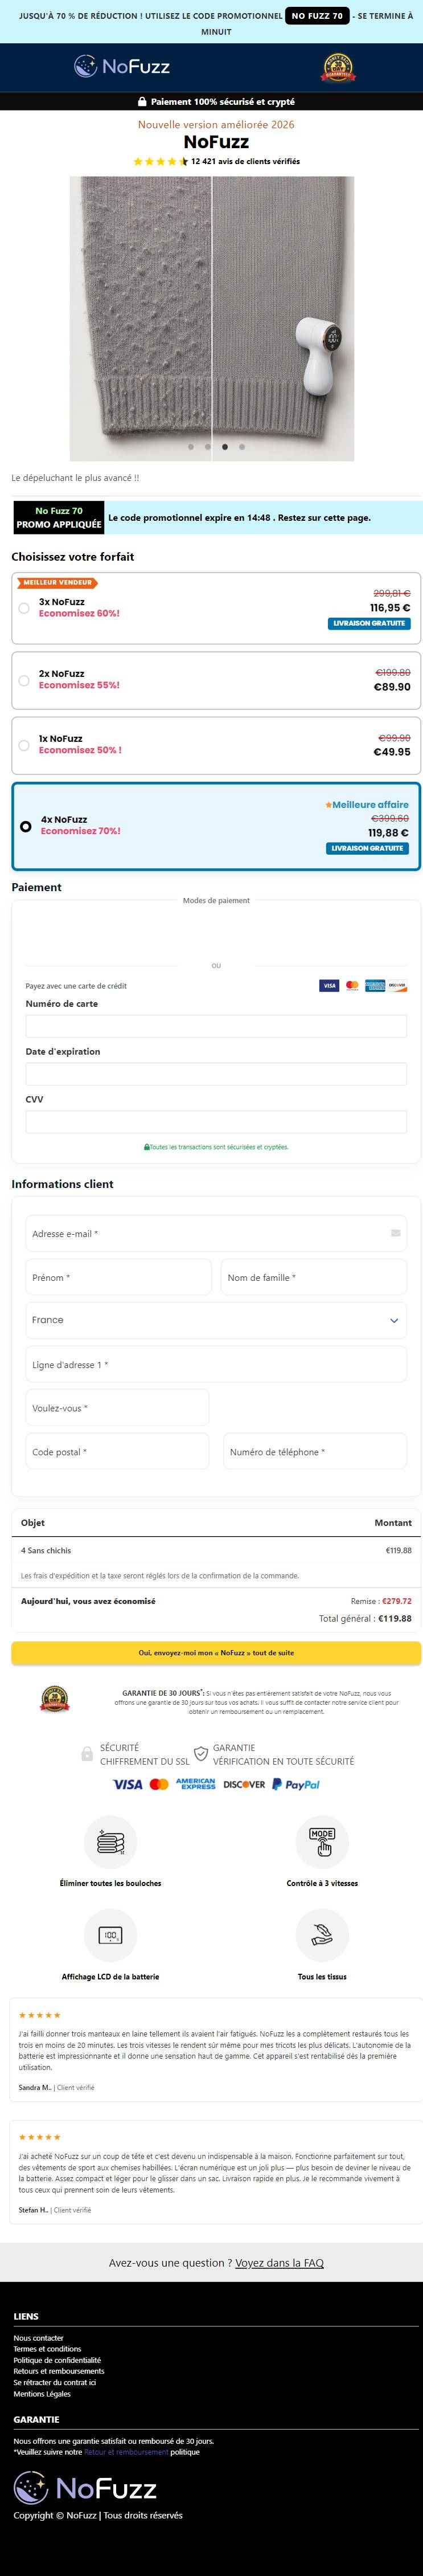423x2576 pixels.
Task: Click the Visa card icon in payment section
Action: pos(329,985)
